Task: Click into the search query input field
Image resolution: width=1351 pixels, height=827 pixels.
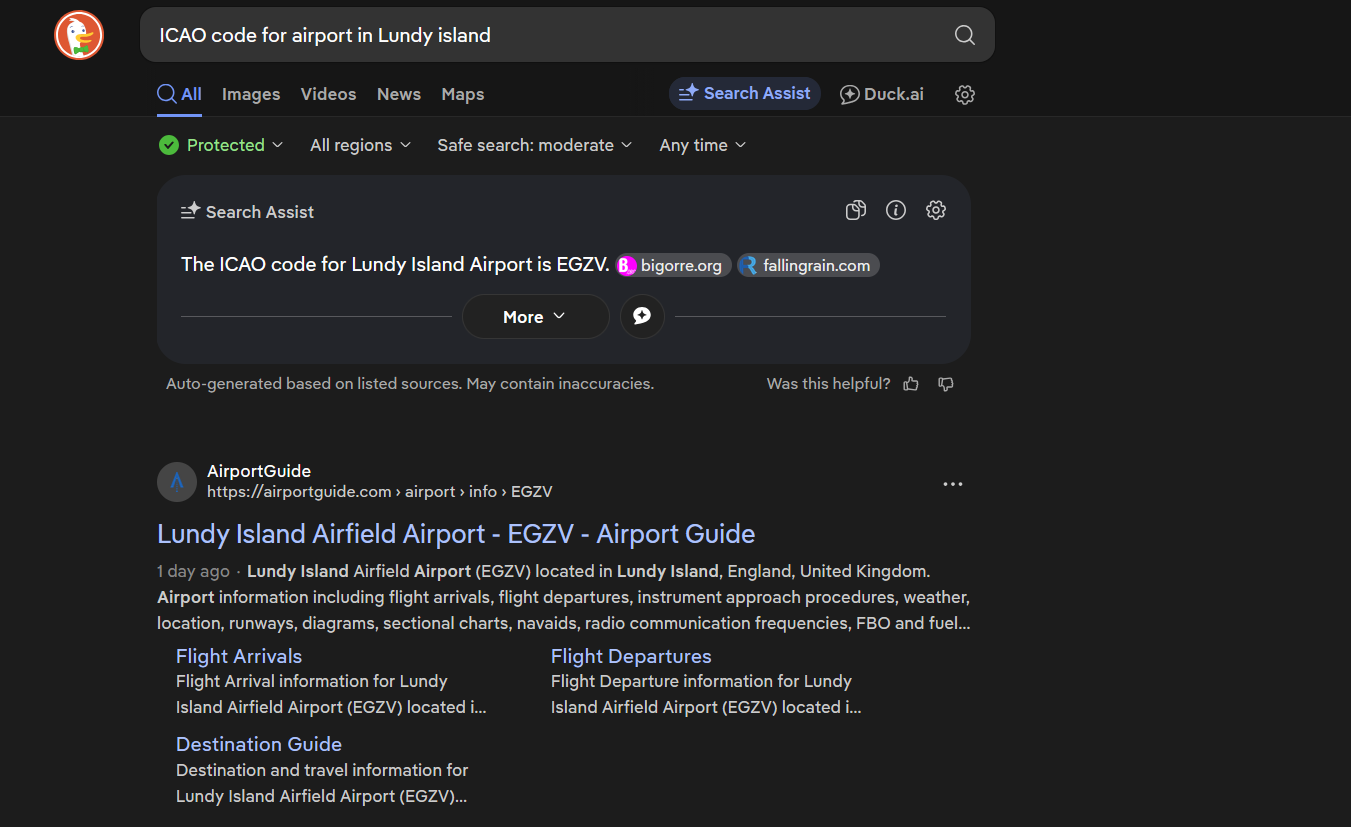Action: pos(540,35)
